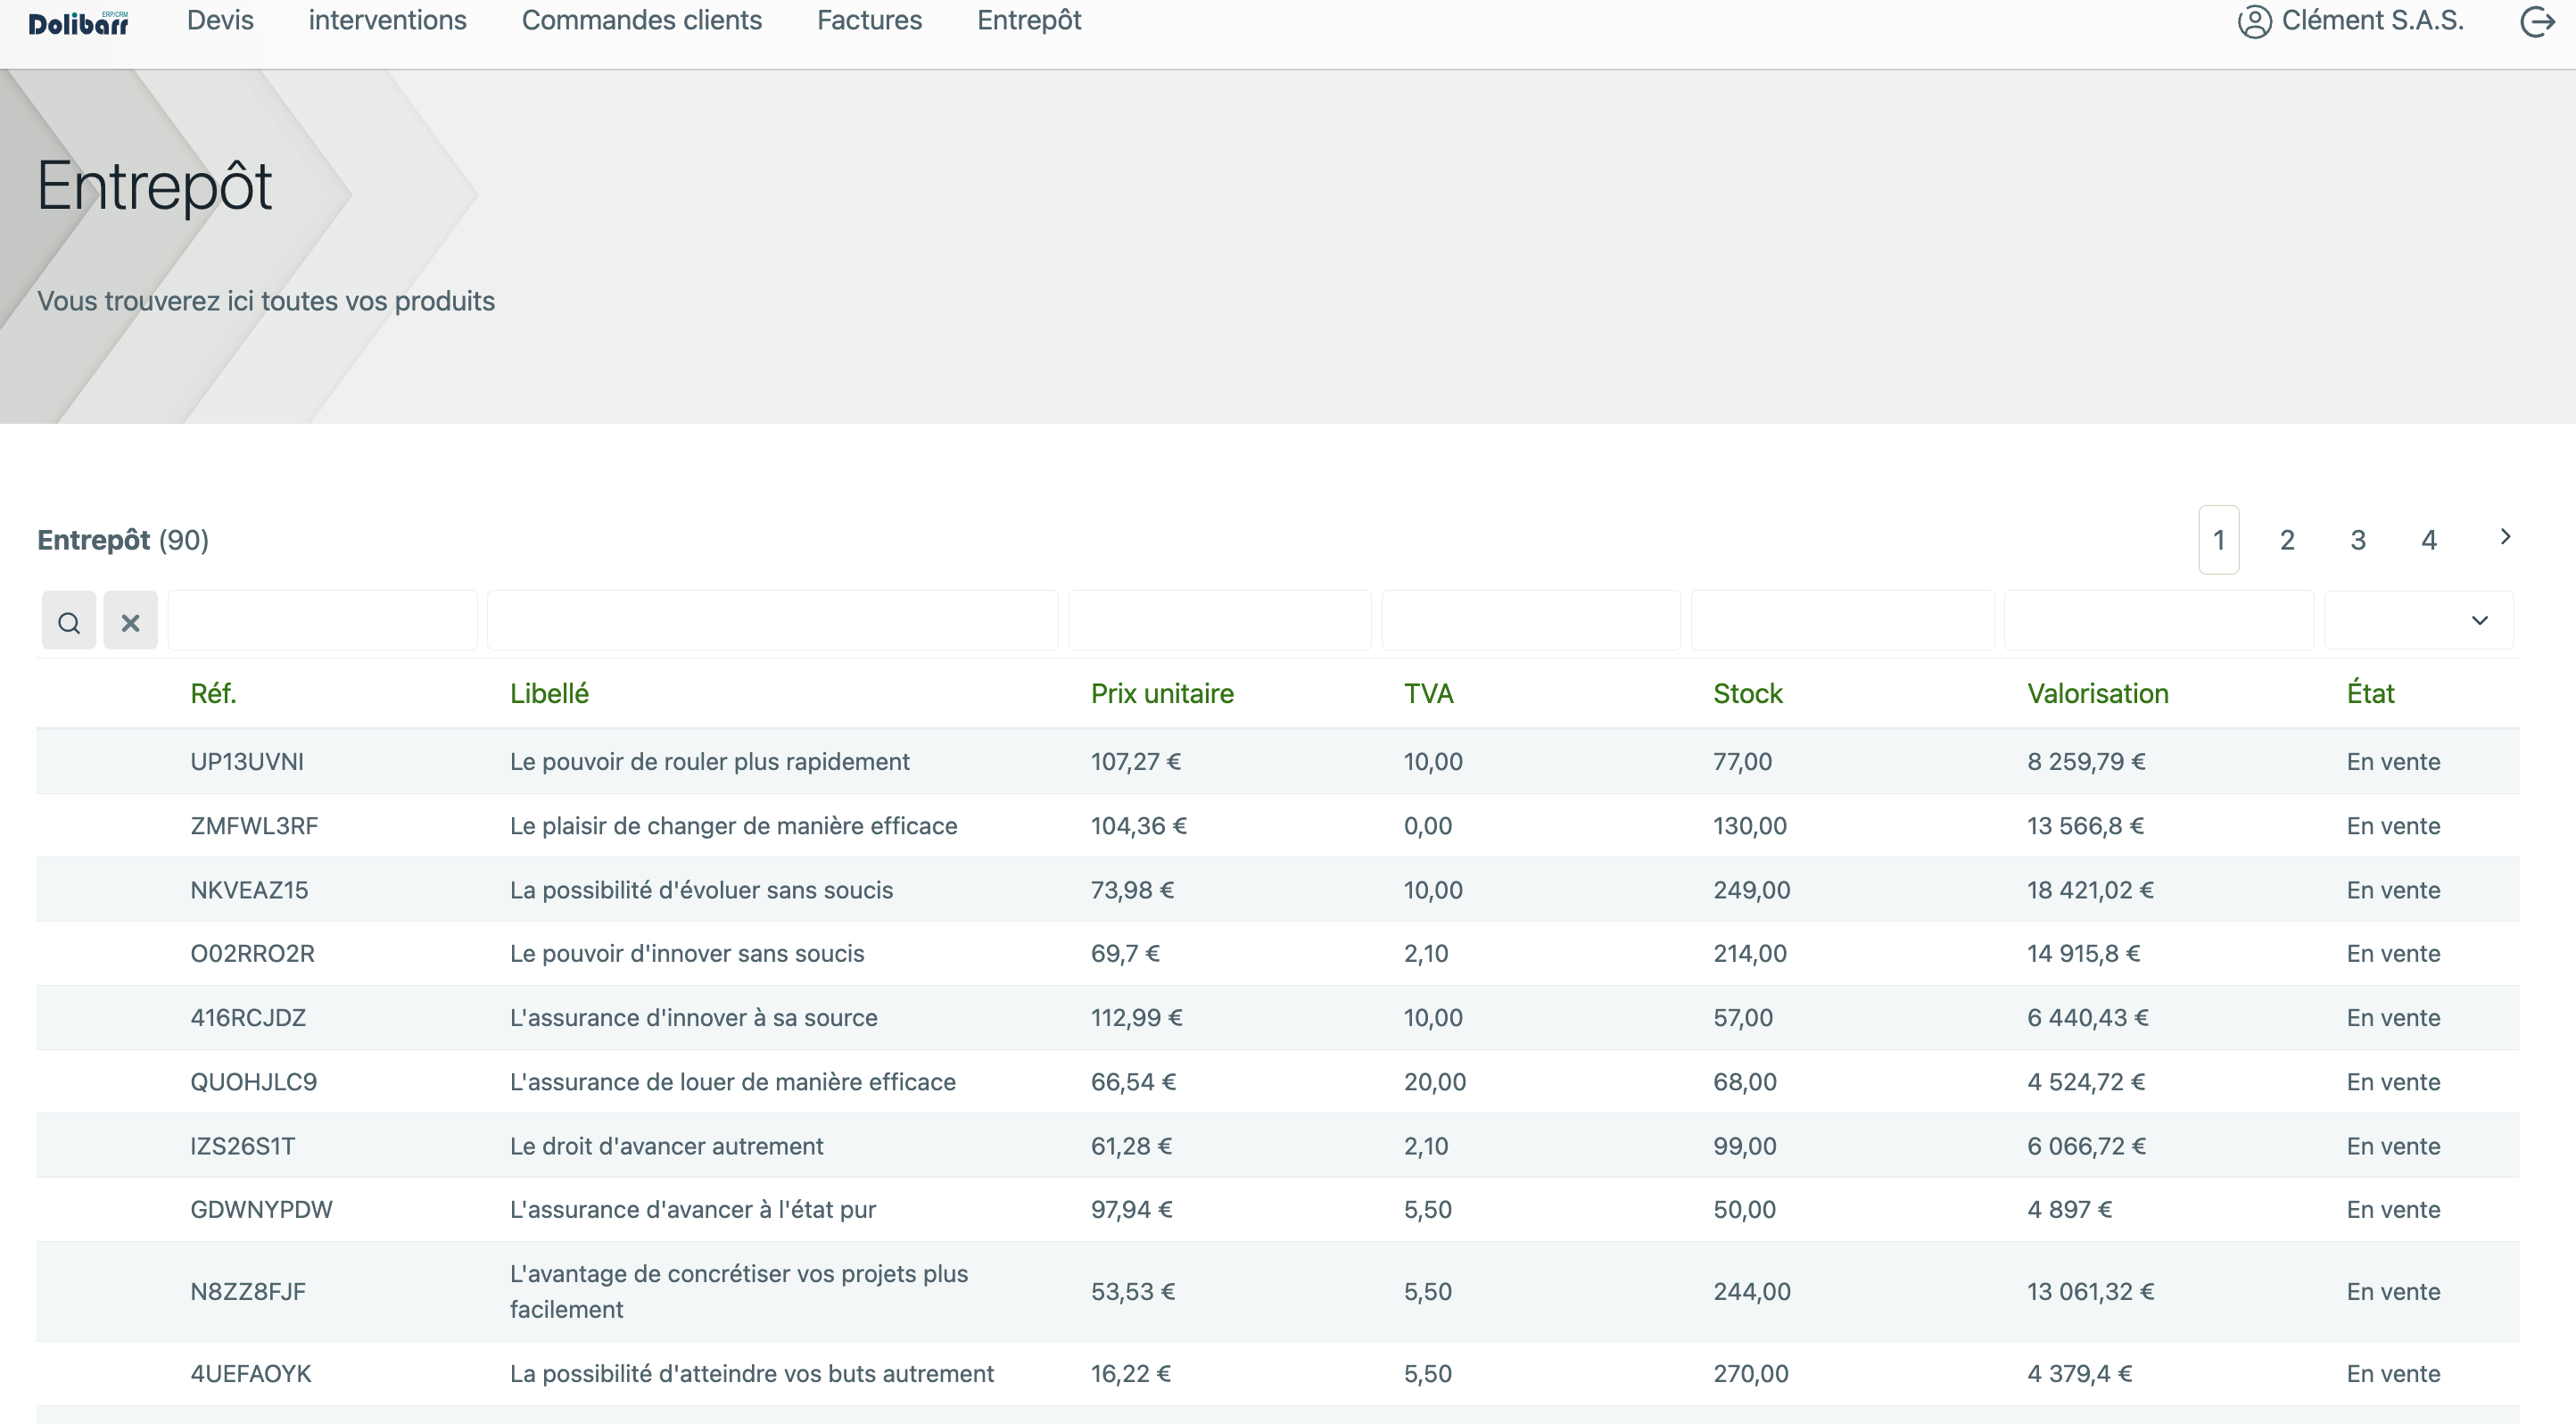Click the logout arrow icon
2576x1424 pixels.
click(x=2538, y=21)
